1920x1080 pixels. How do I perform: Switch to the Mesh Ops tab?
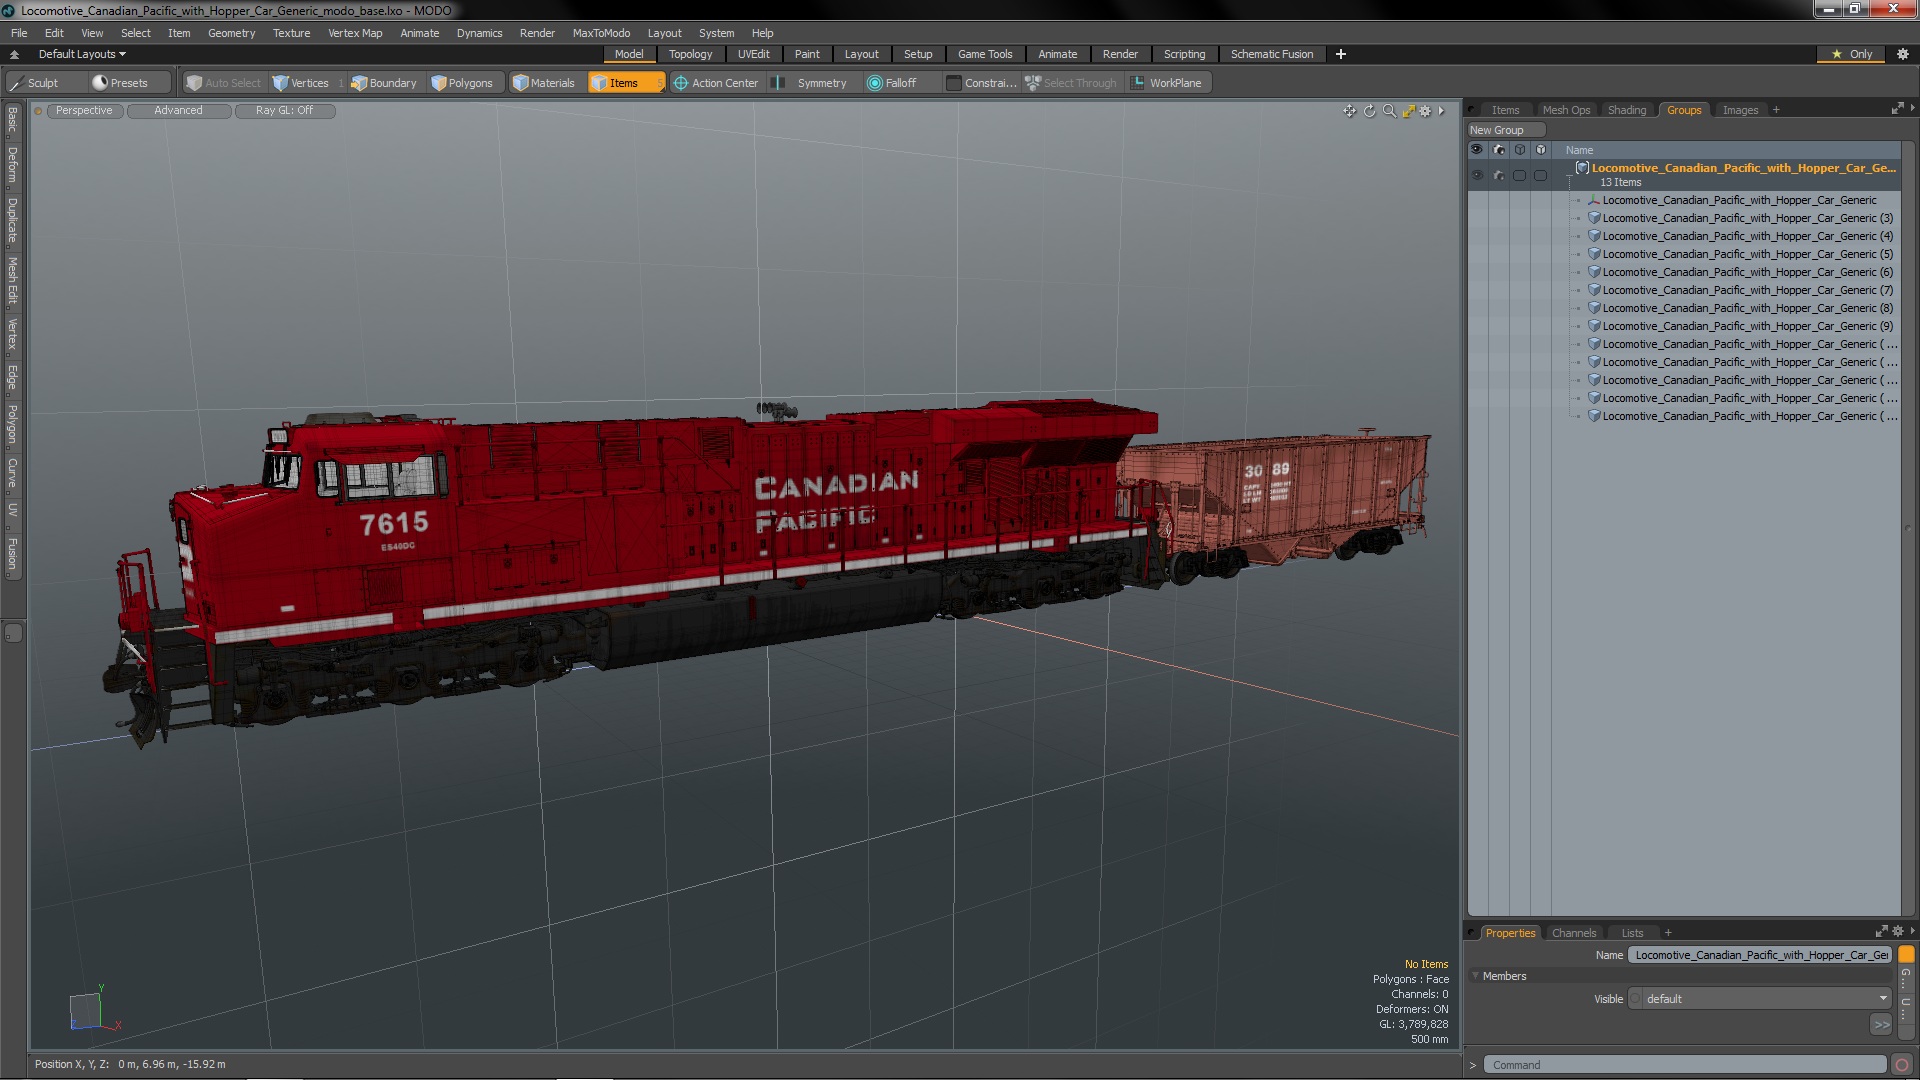coord(1565,110)
